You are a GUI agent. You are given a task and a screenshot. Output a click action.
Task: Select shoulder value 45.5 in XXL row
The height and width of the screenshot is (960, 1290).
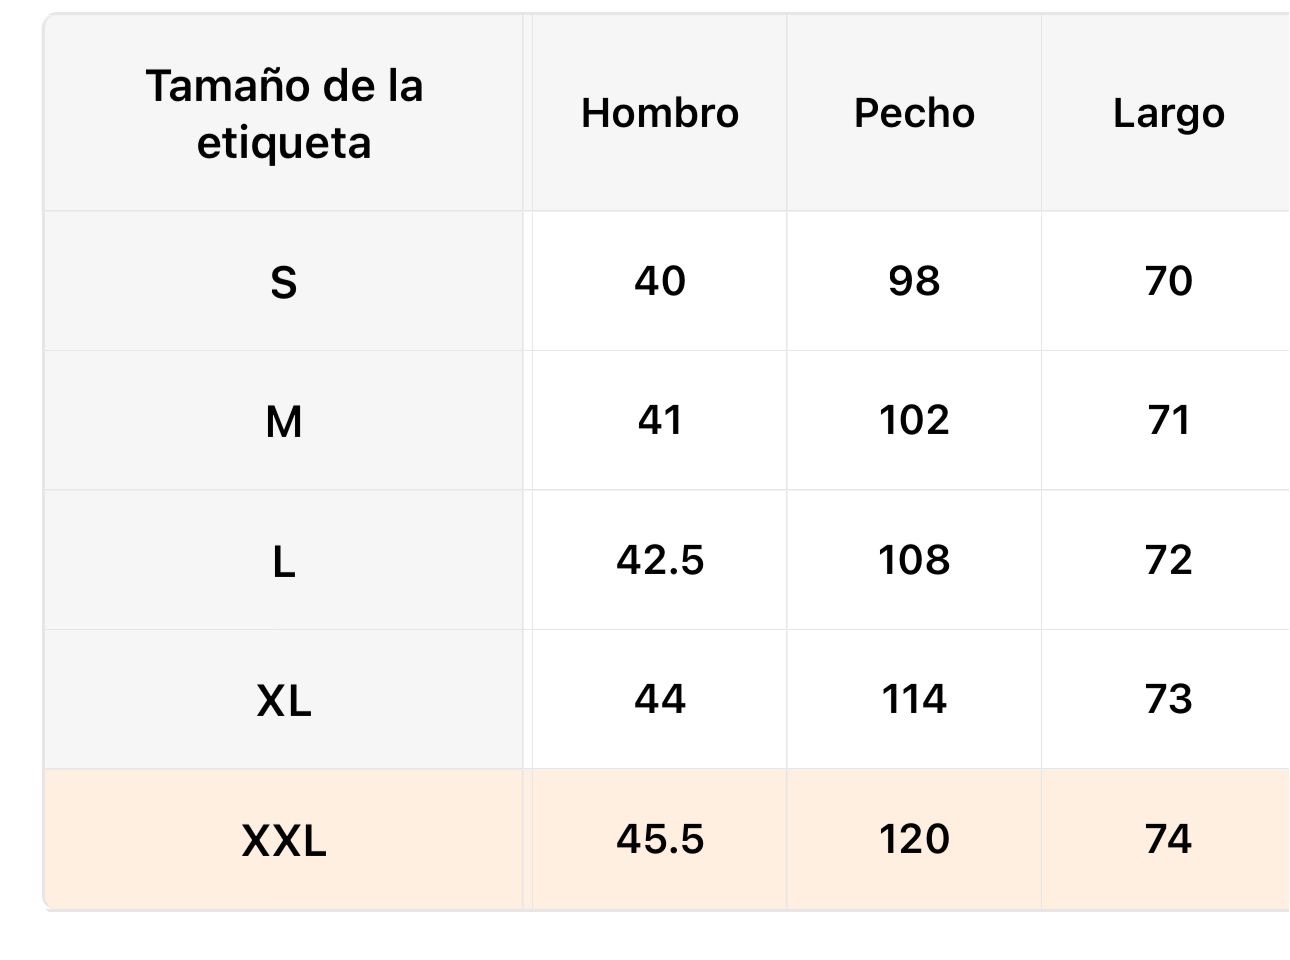(x=660, y=839)
